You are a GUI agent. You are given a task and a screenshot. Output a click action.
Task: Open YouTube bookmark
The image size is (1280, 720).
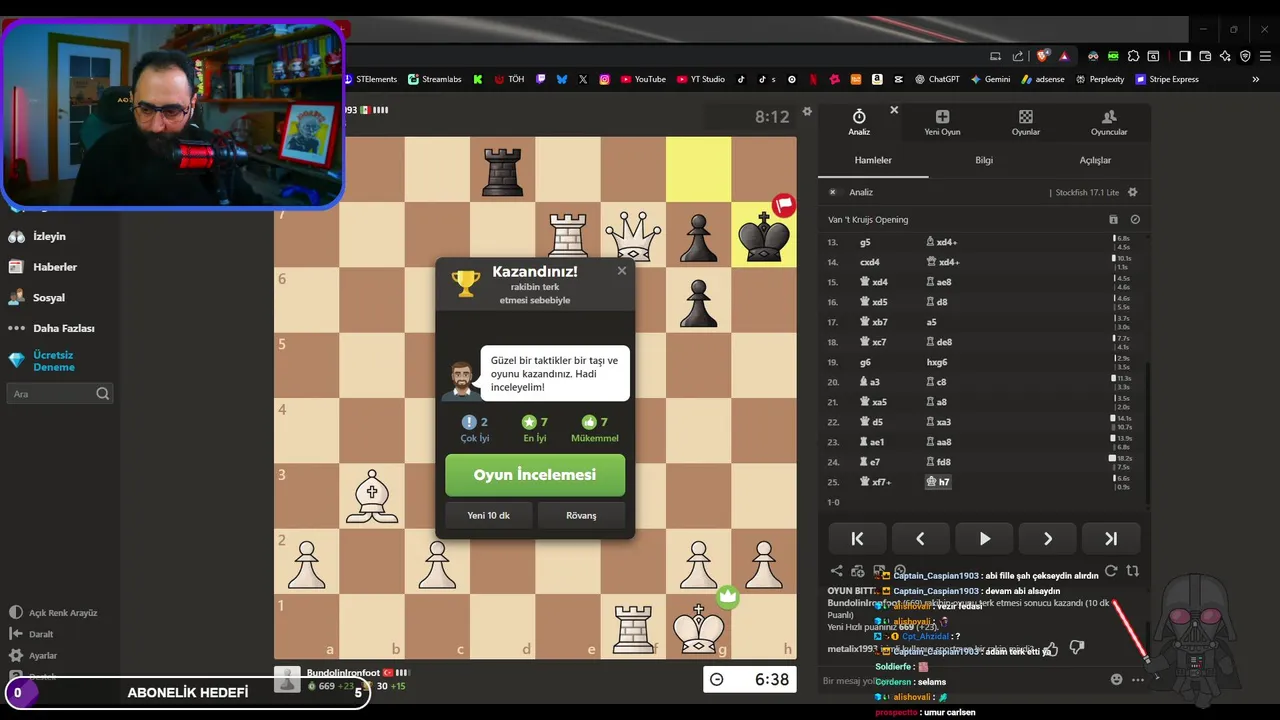pyautogui.click(x=643, y=79)
